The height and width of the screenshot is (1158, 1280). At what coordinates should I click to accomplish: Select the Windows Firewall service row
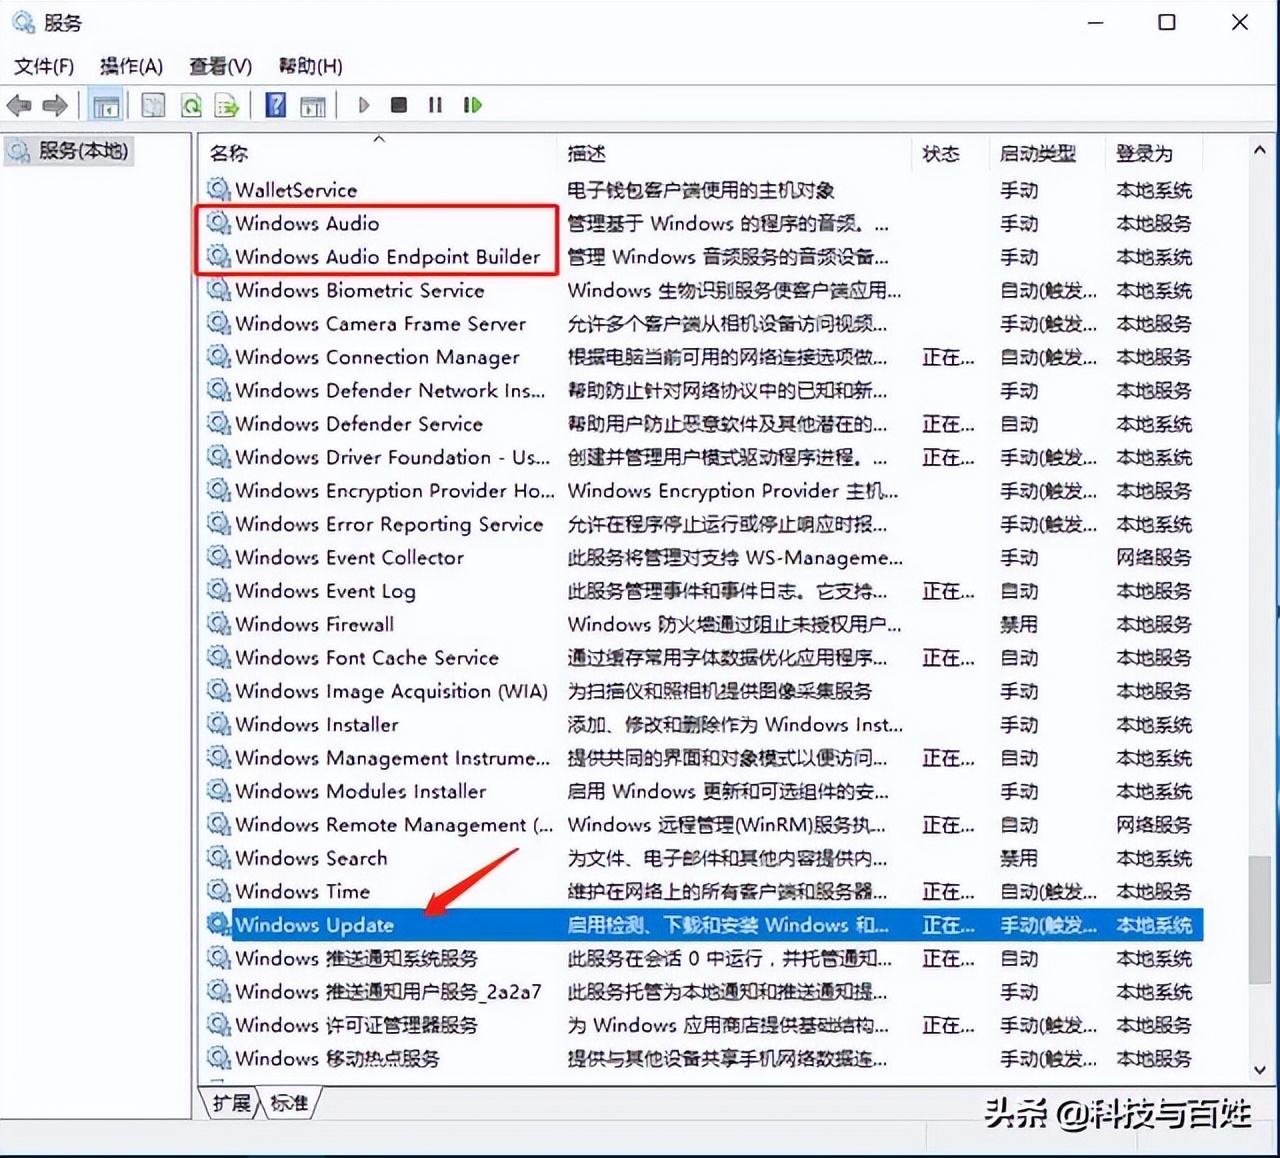(314, 624)
